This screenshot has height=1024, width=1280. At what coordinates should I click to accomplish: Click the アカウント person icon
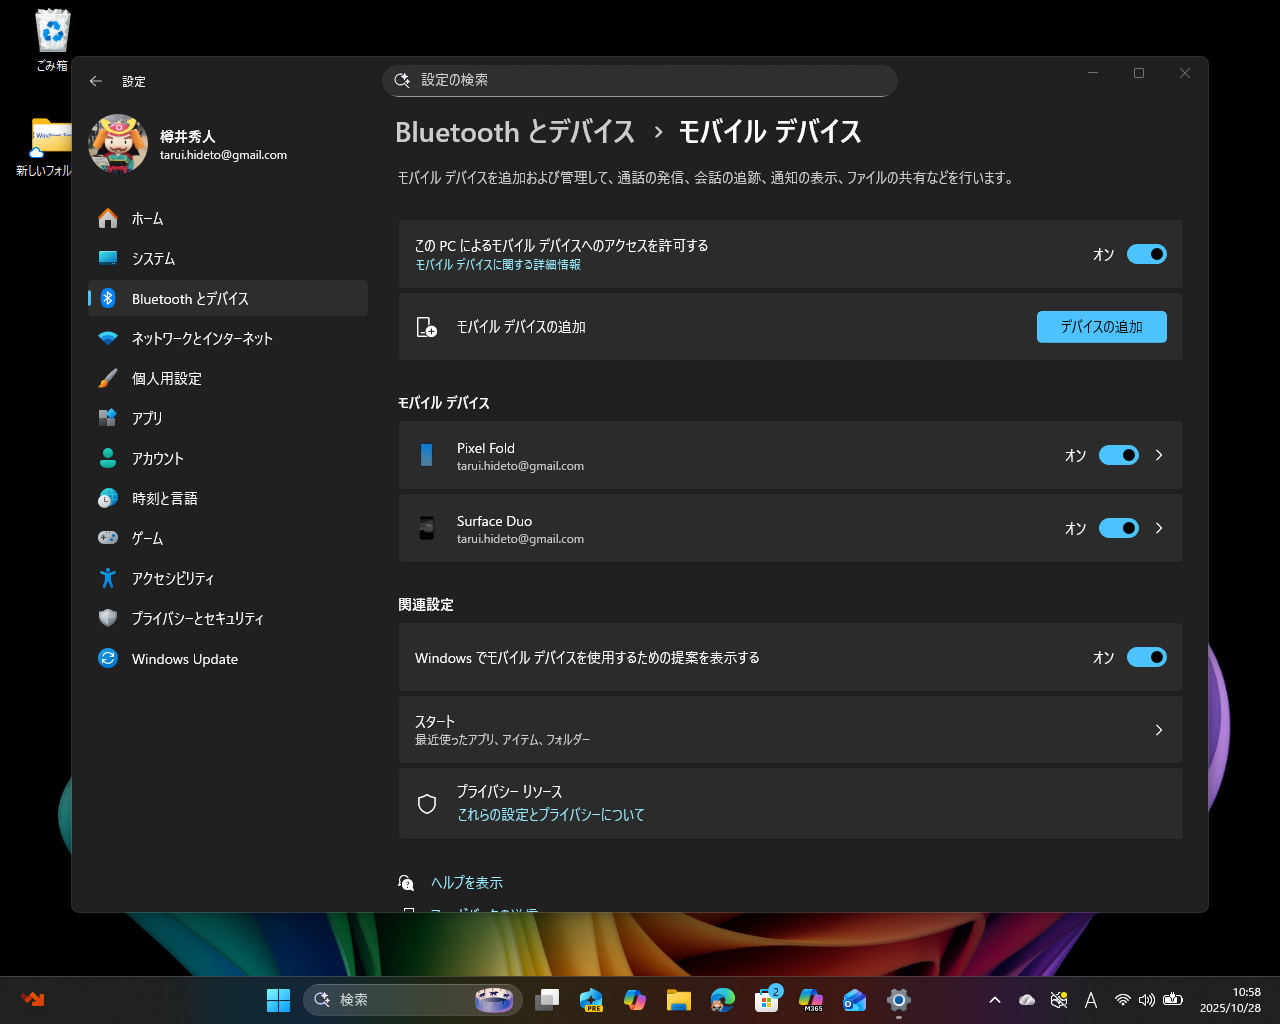coord(108,458)
